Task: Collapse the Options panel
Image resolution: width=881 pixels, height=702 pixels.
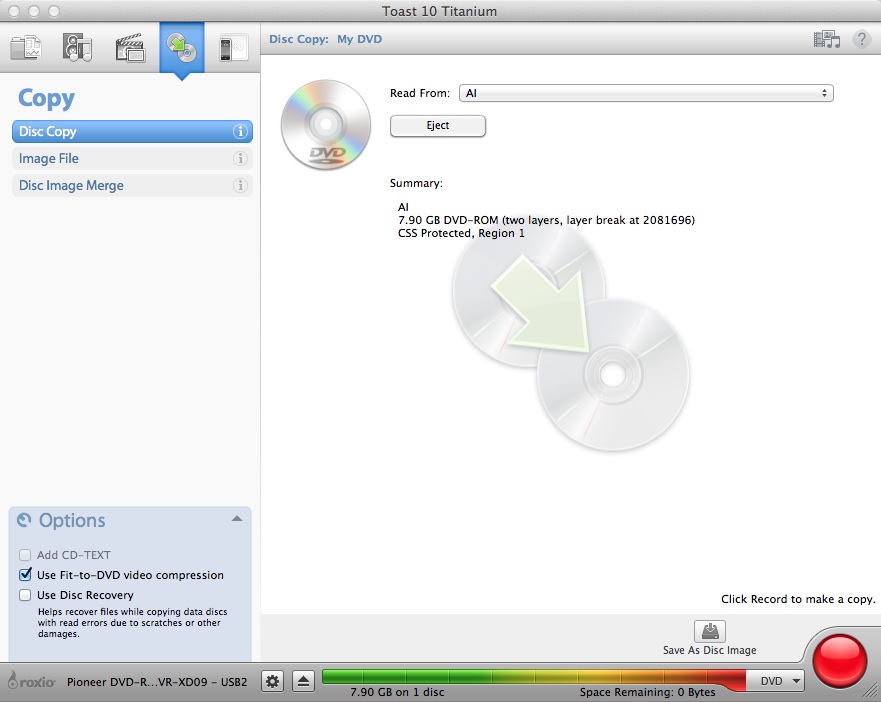Action: click(x=237, y=519)
